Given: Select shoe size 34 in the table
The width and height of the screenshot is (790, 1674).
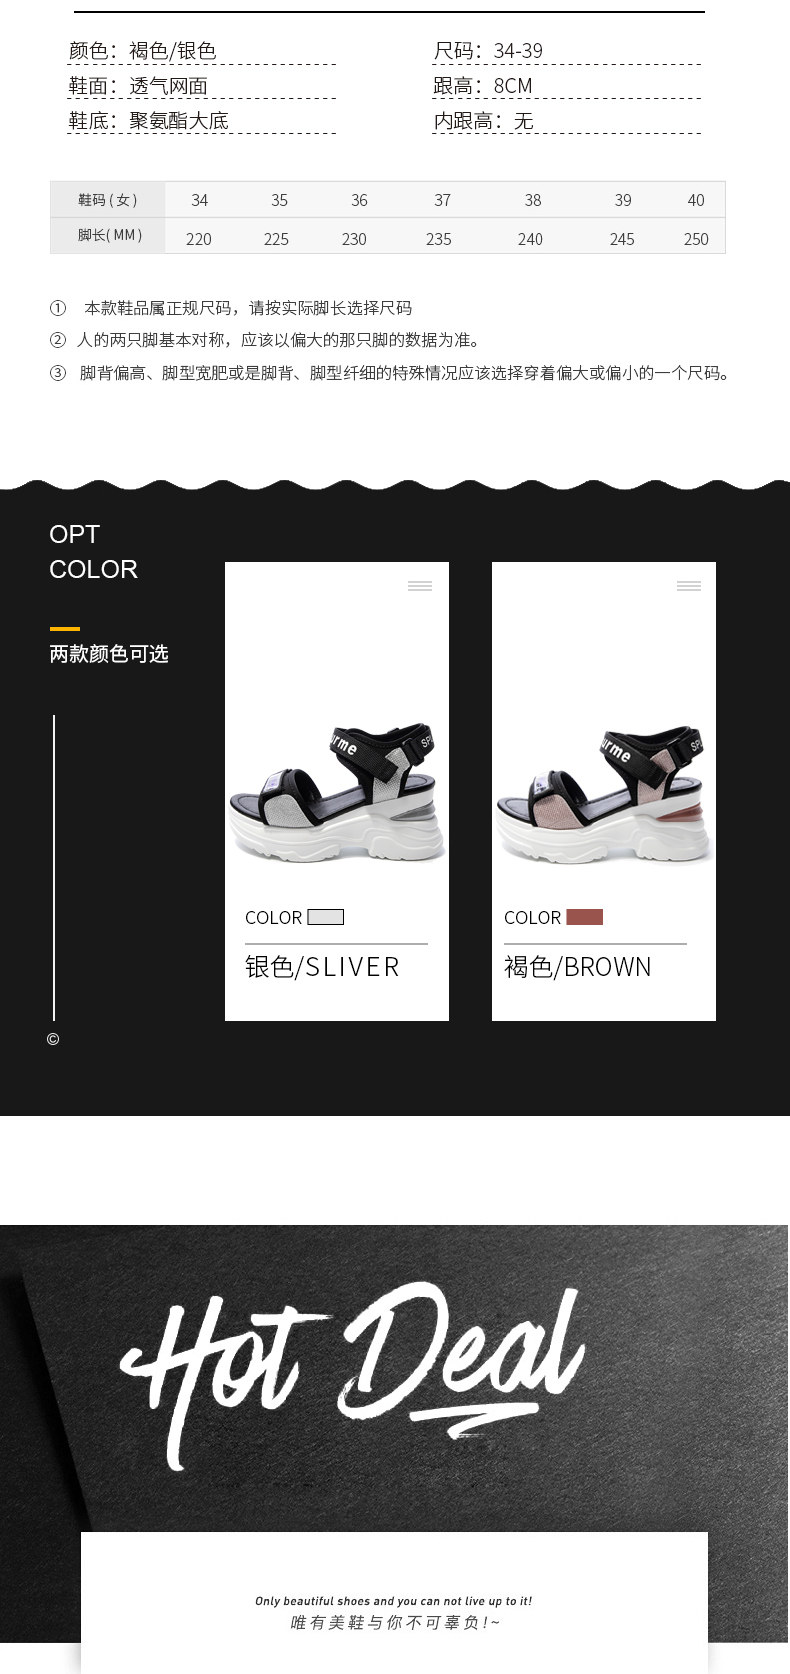Looking at the screenshot, I should pyautogui.click(x=200, y=200).
